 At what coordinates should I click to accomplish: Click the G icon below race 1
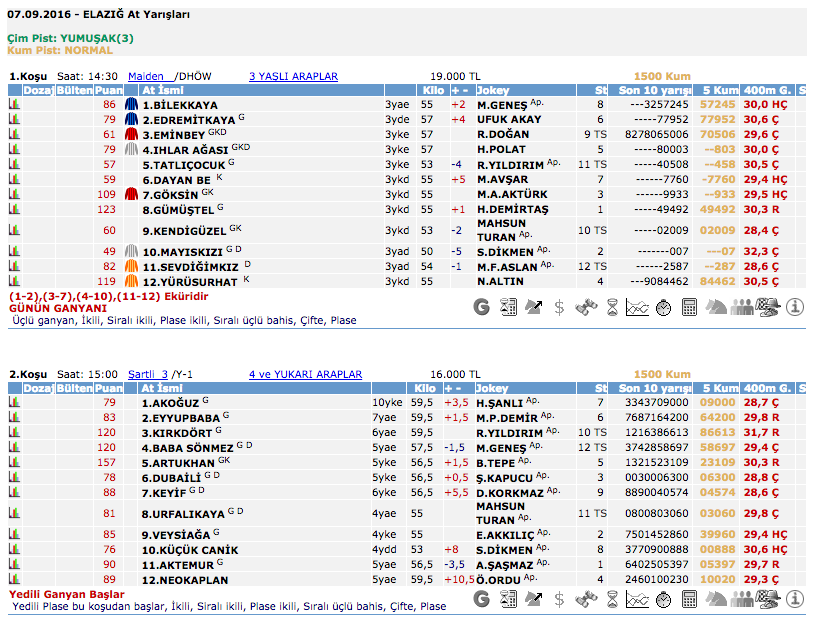coord(482,307)
